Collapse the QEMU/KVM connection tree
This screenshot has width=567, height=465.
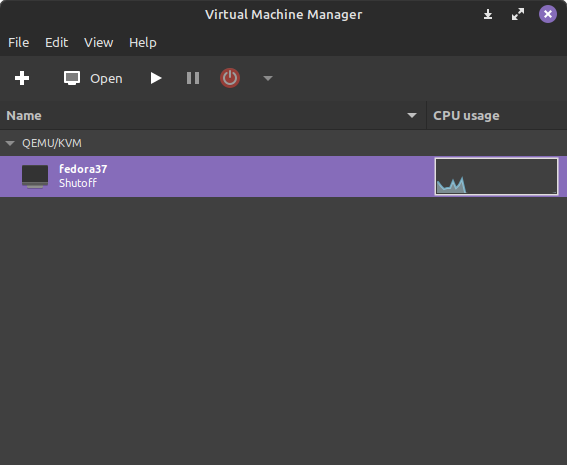click(10, 143)
